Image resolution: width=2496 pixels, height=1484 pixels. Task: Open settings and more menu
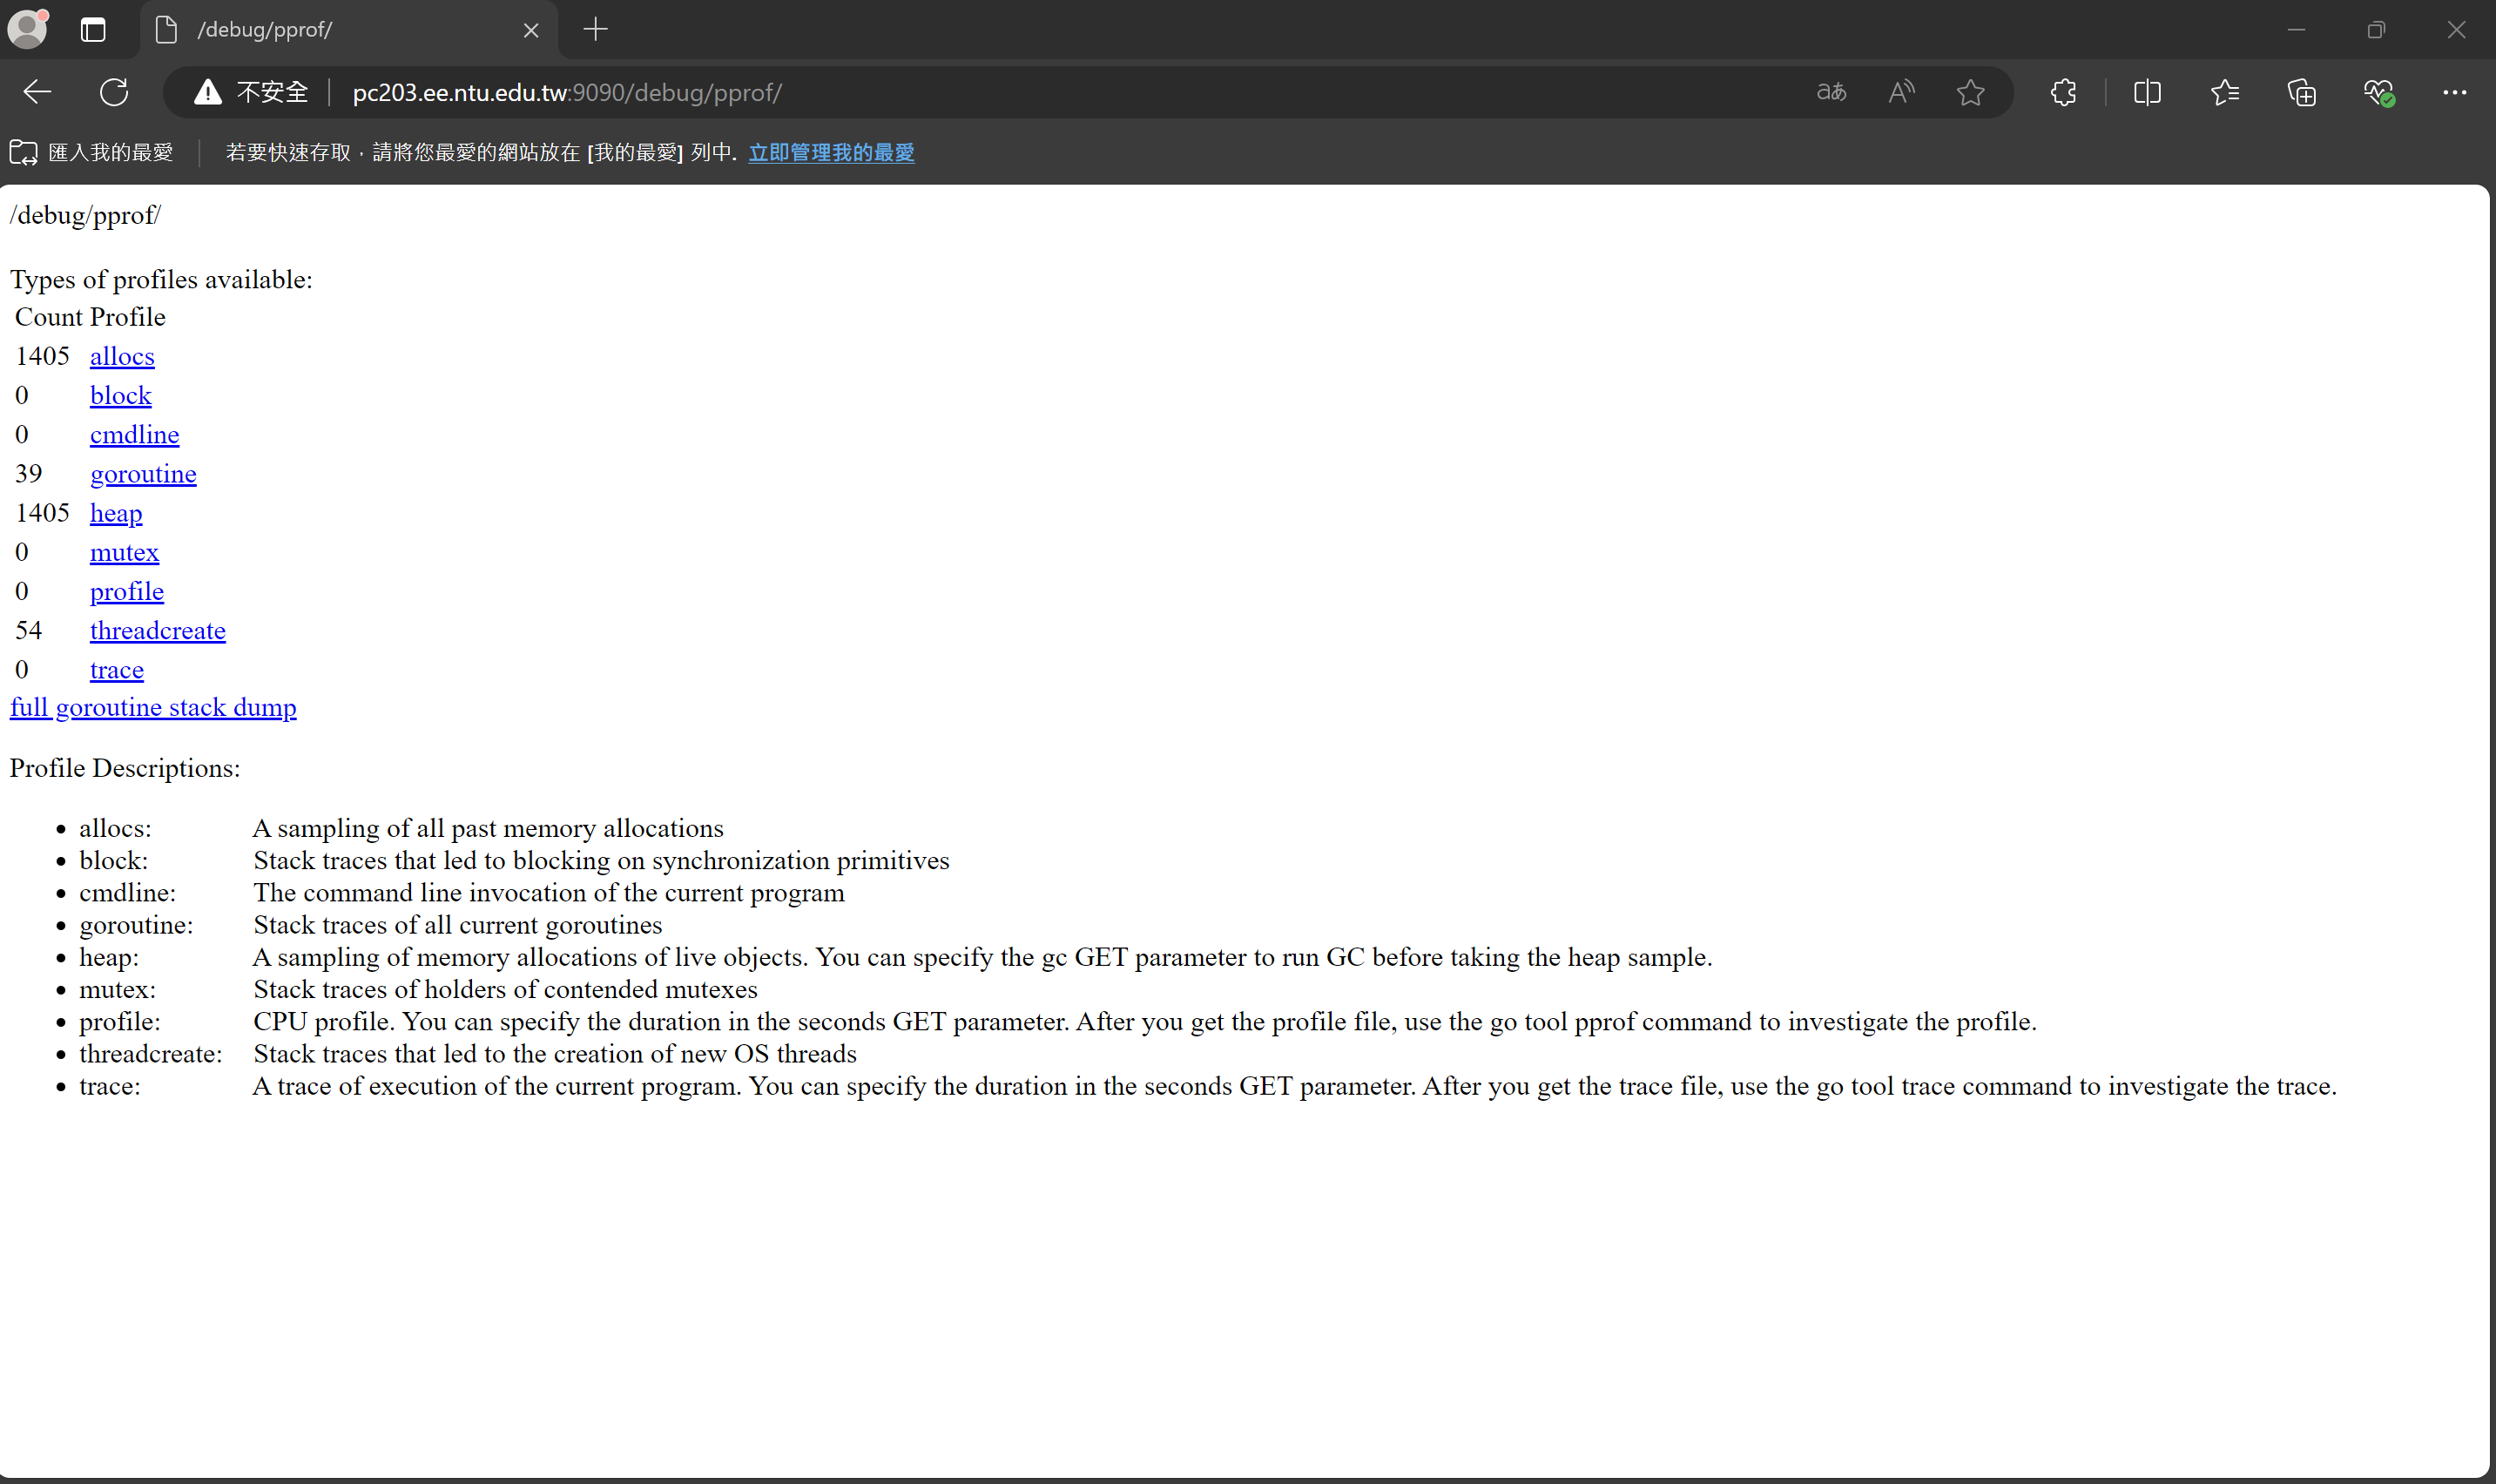click(2454, 92)
